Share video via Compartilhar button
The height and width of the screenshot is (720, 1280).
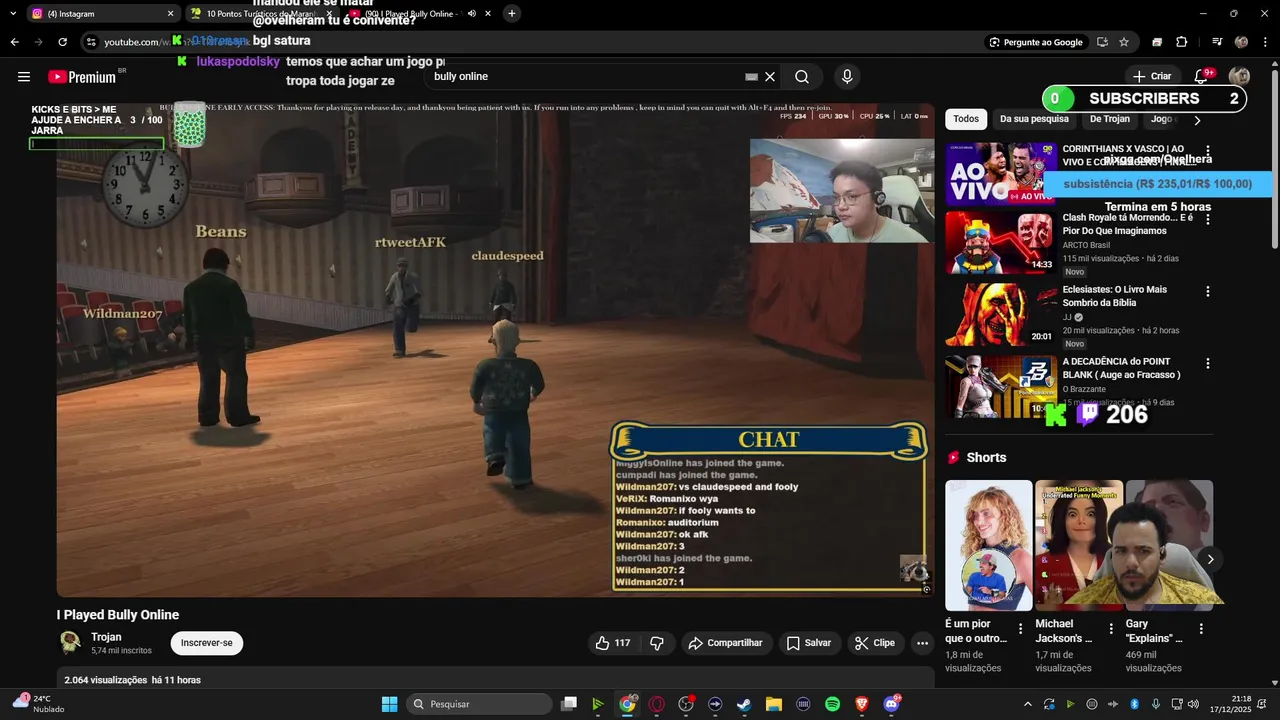[x=725, y=643]
